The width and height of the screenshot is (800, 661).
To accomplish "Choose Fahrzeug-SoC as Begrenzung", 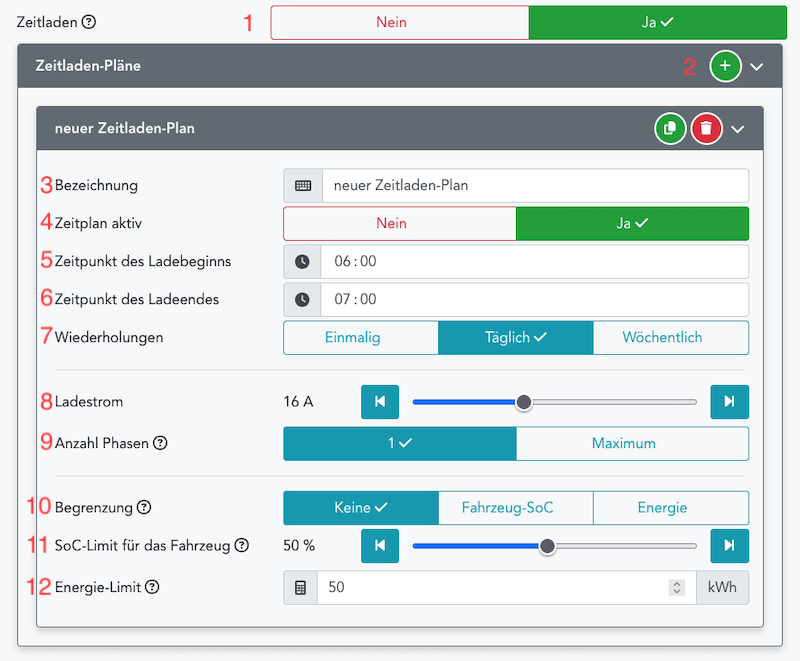I will point(515,508).
